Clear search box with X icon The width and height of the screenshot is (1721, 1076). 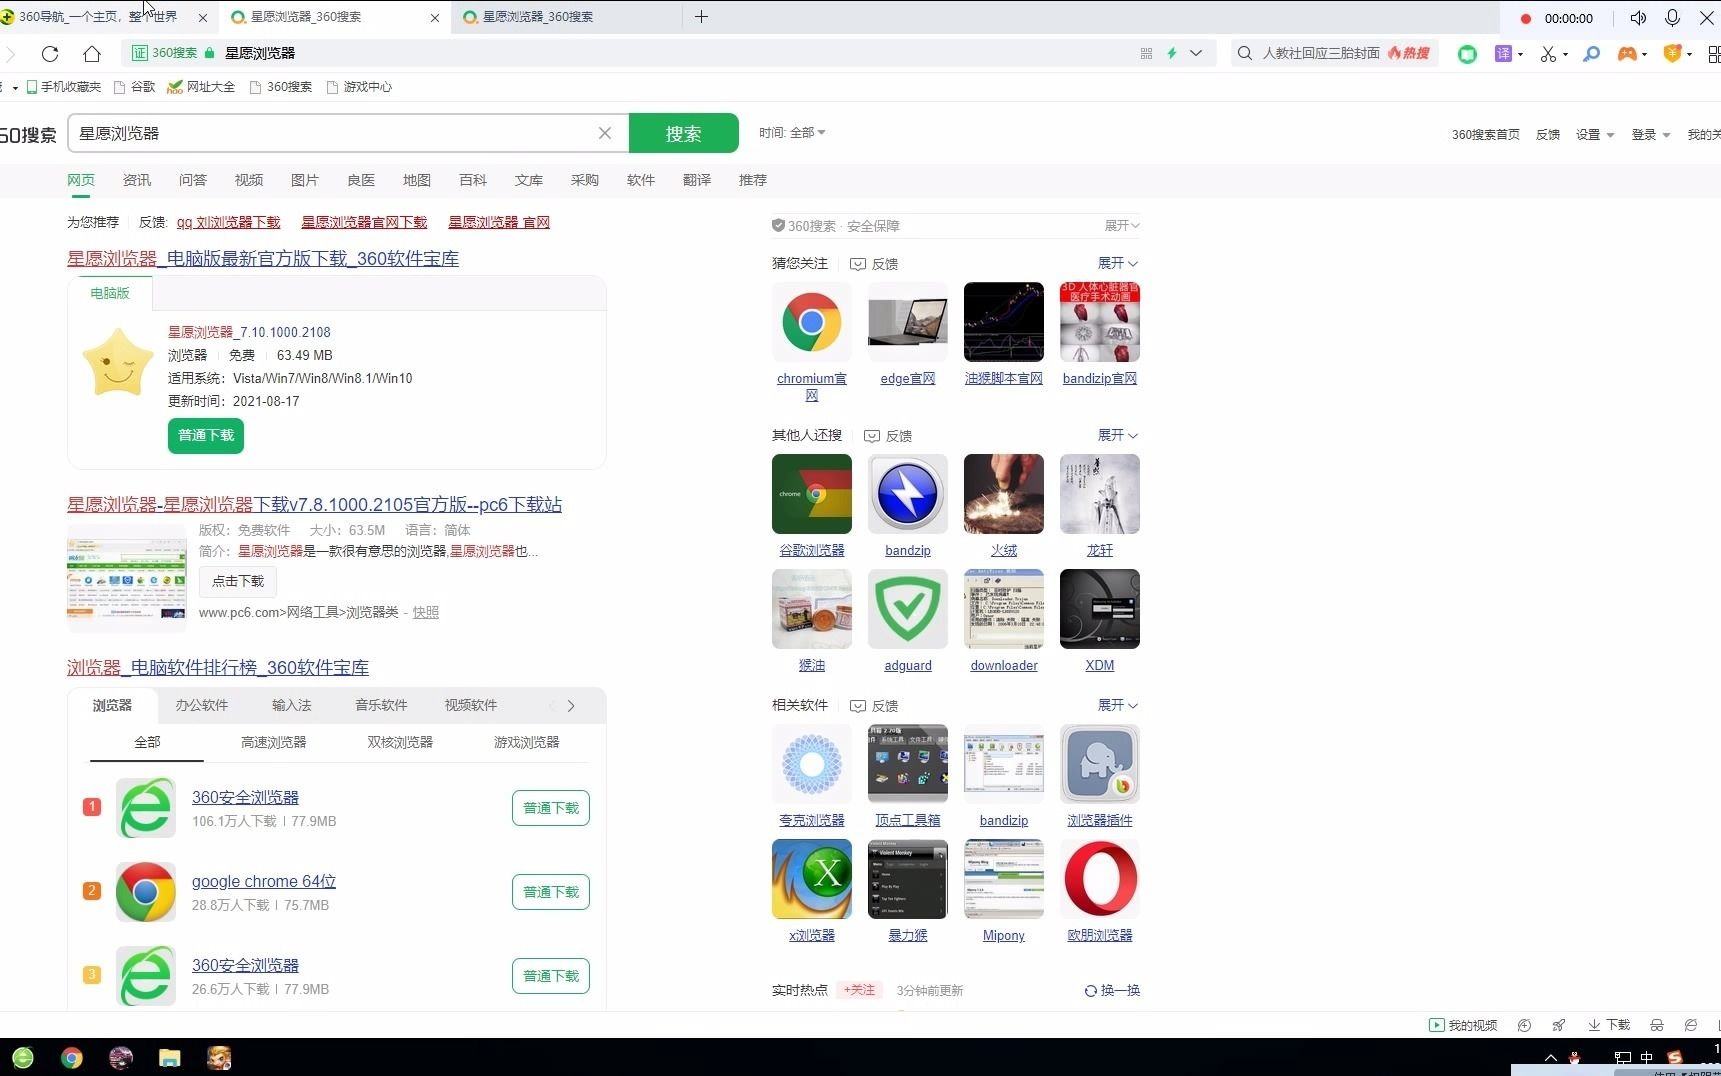tap(605, 133)
